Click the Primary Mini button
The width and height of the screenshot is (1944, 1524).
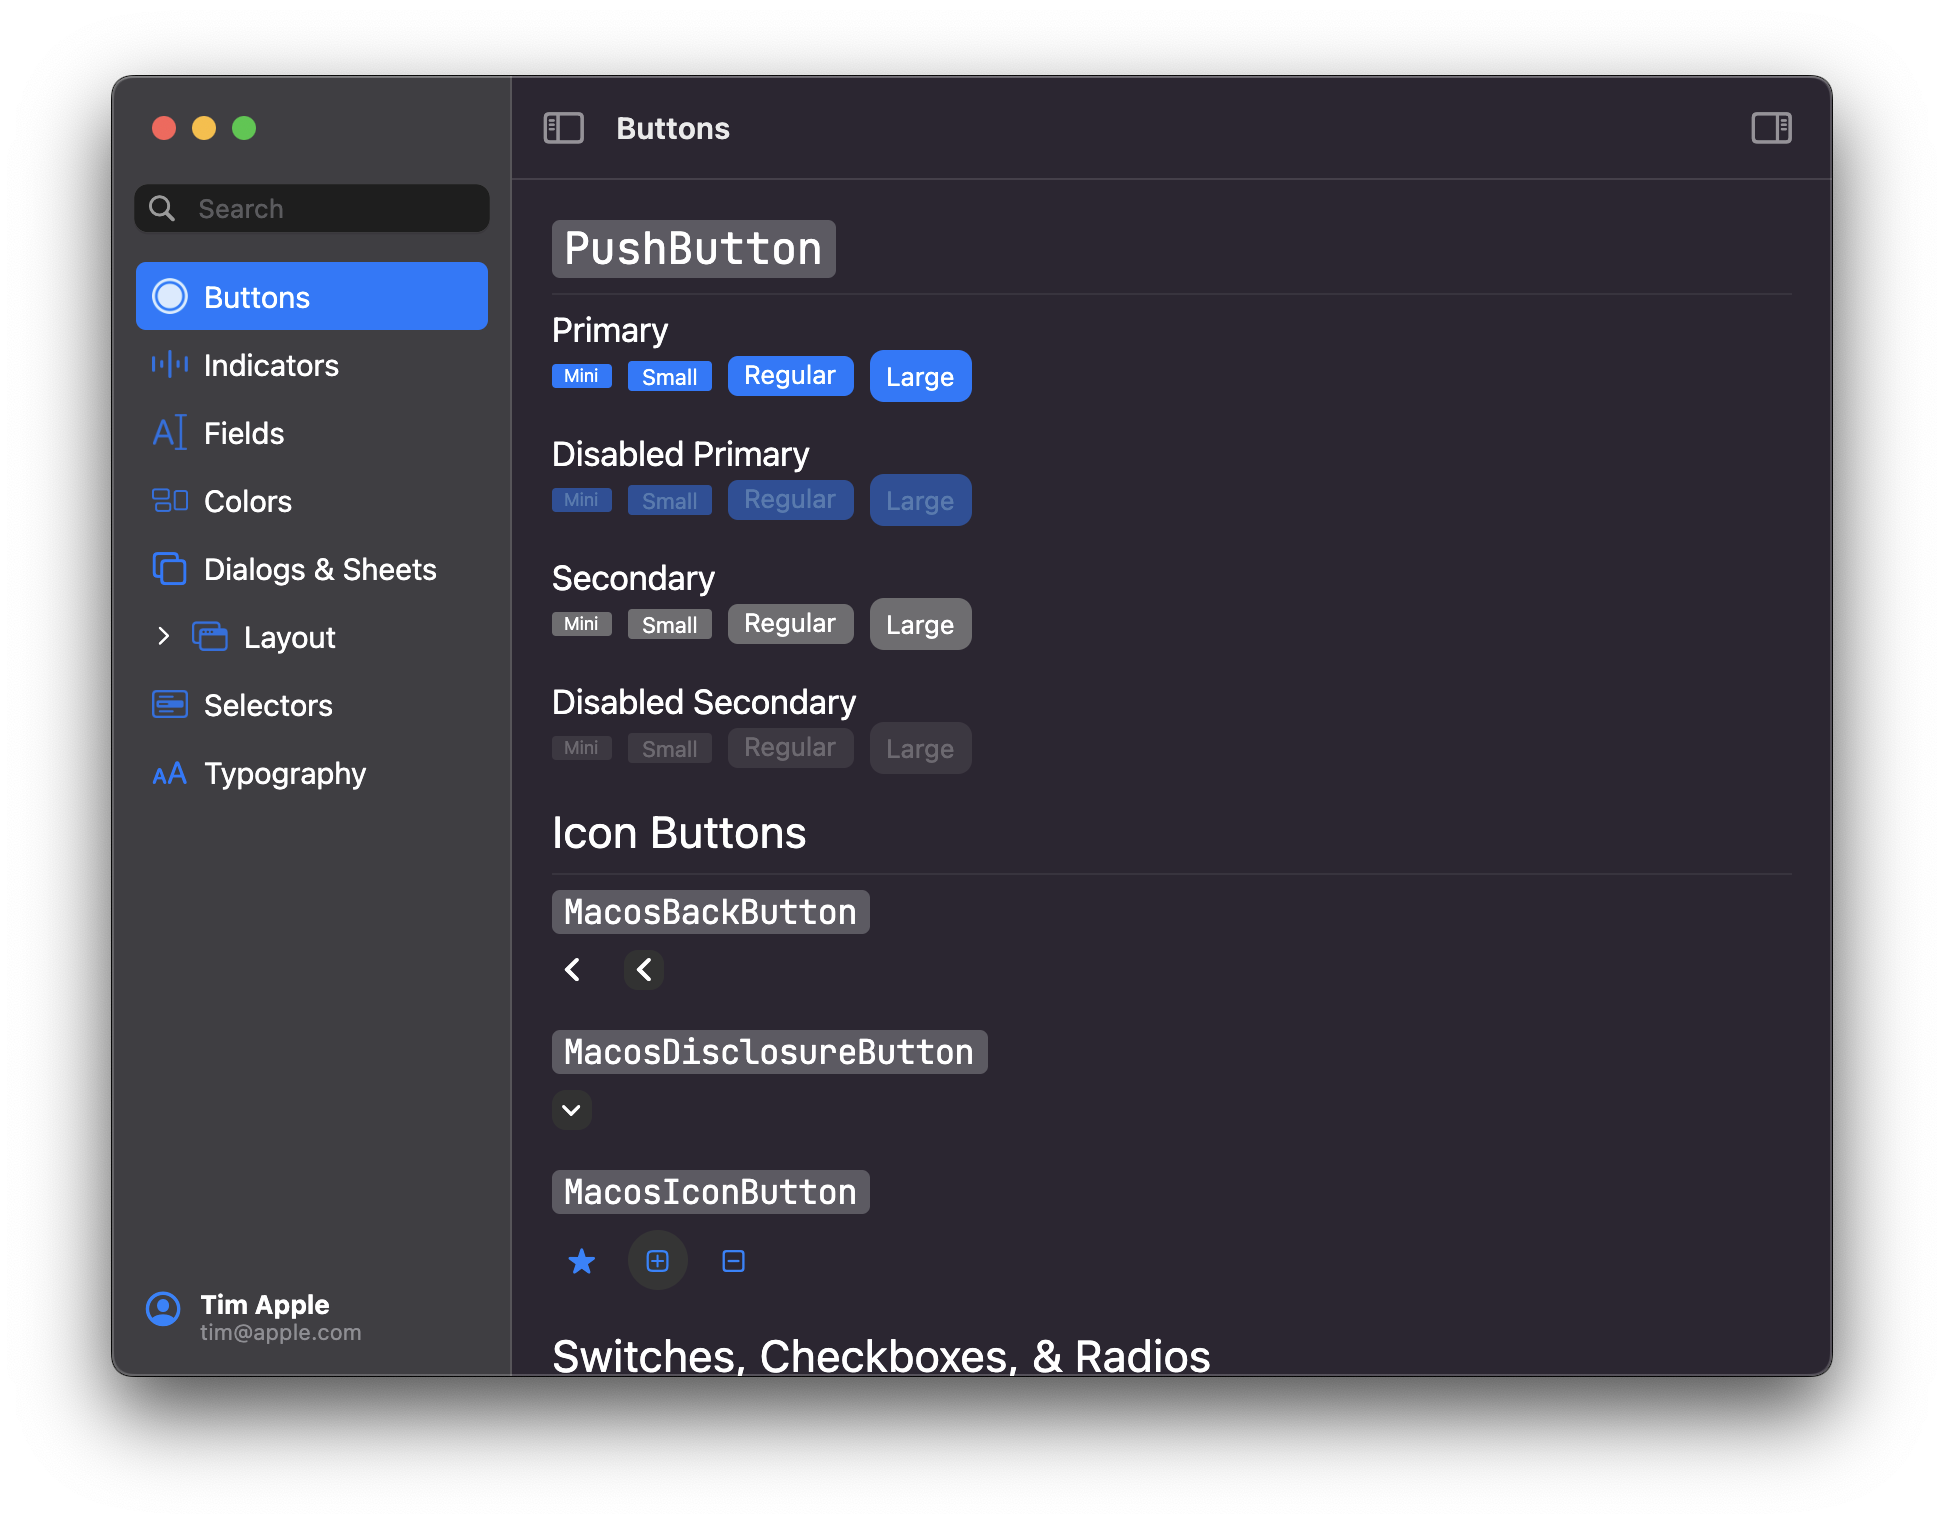[581, 376]
